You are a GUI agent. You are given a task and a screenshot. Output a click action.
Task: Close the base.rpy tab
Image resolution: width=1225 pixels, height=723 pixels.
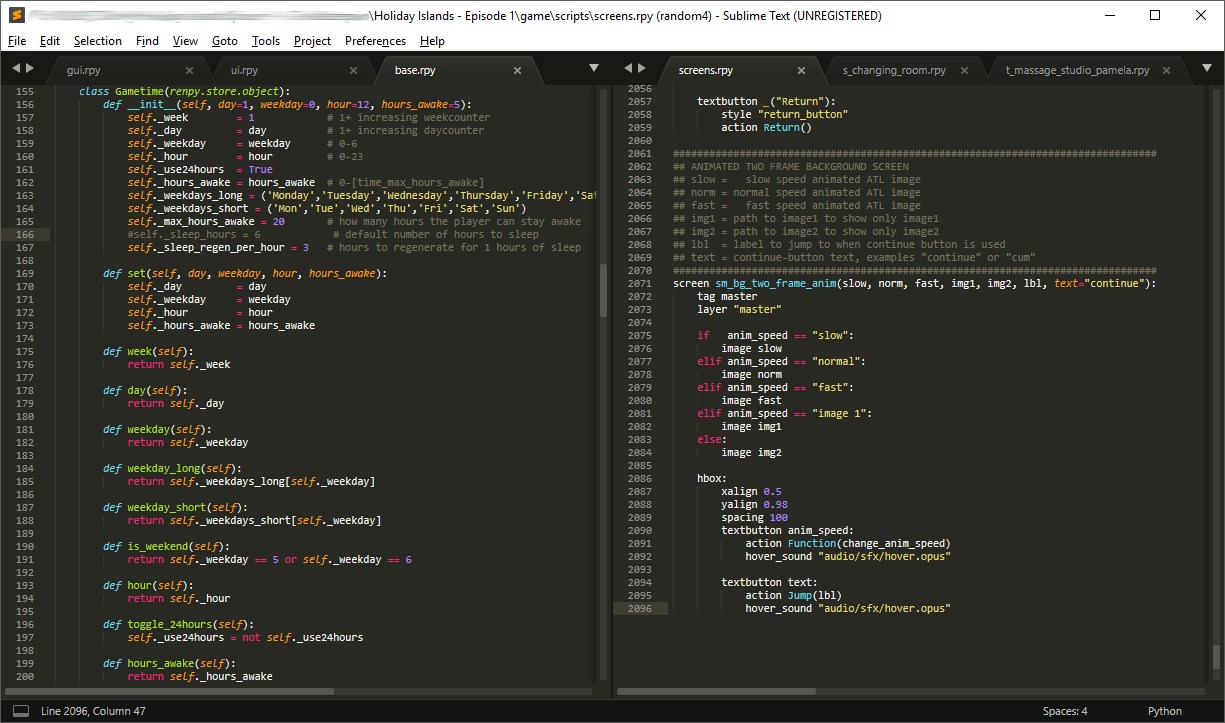coord(517,71)
